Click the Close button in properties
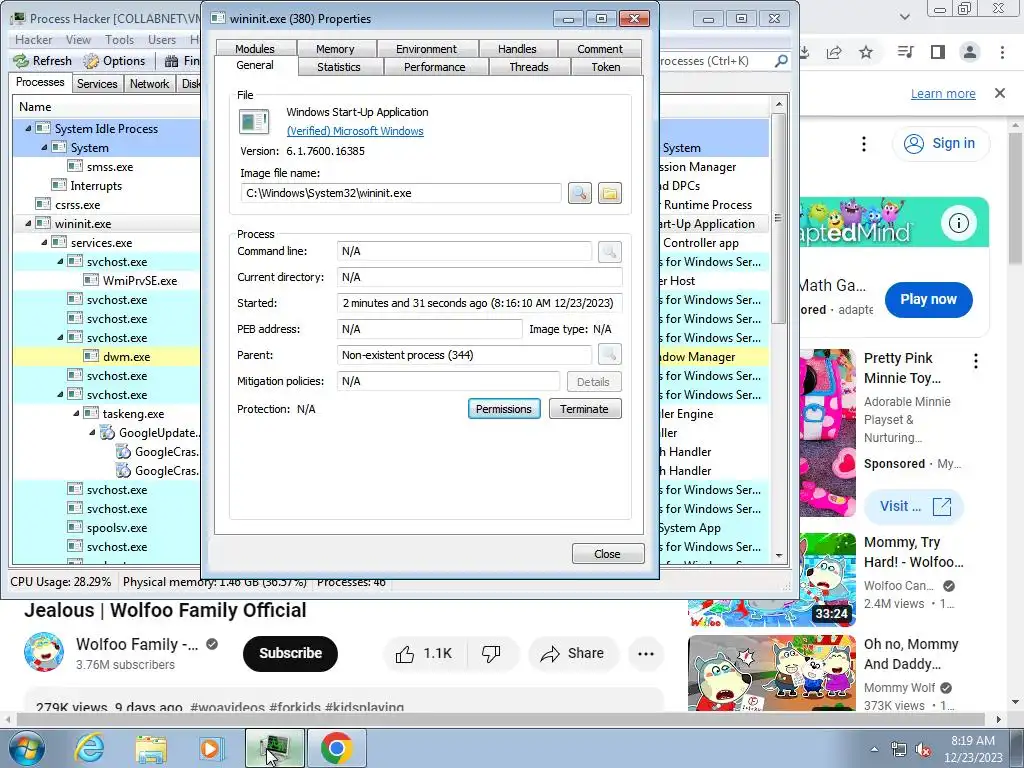Image resolution: width=1024 pixels, height=768 pixels. point(607,554)
